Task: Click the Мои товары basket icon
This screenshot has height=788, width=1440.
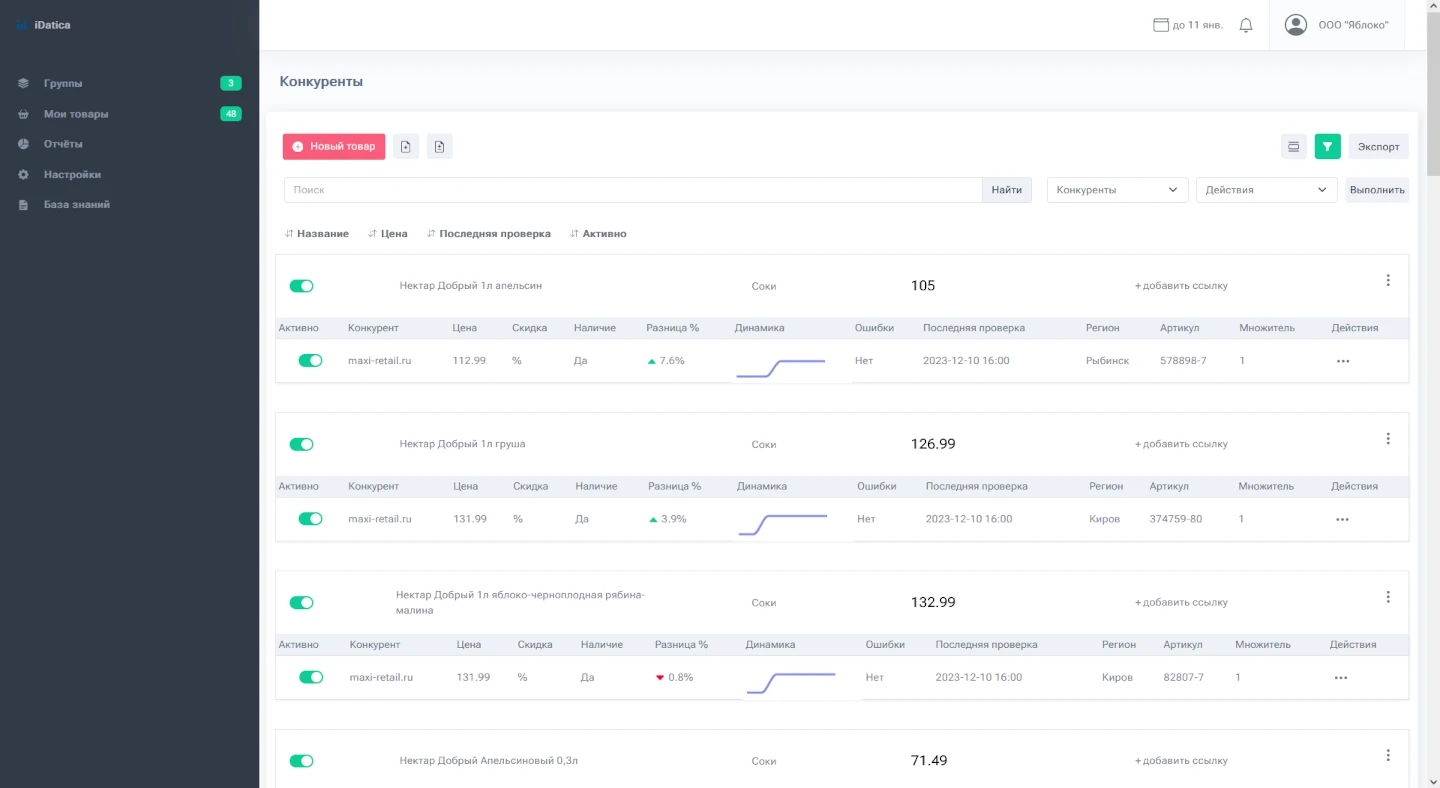Action: [x=23, y=114]
